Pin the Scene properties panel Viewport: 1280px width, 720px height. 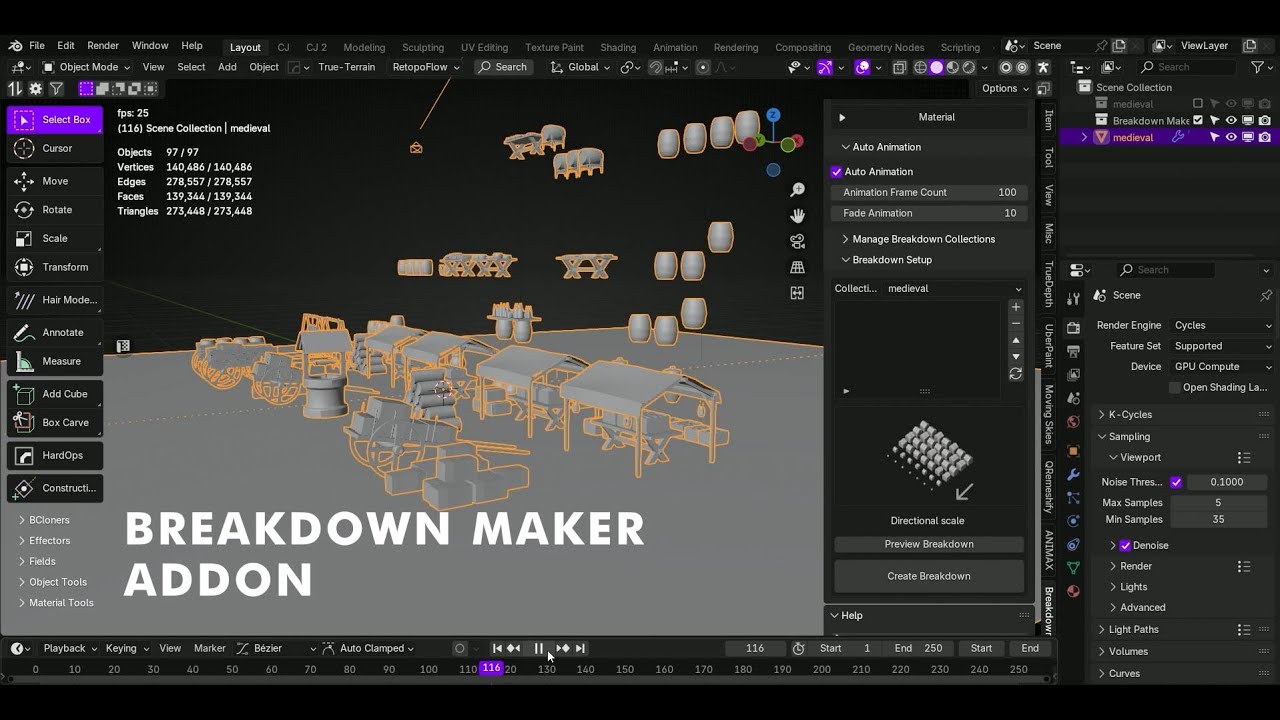click(1265, 295)
